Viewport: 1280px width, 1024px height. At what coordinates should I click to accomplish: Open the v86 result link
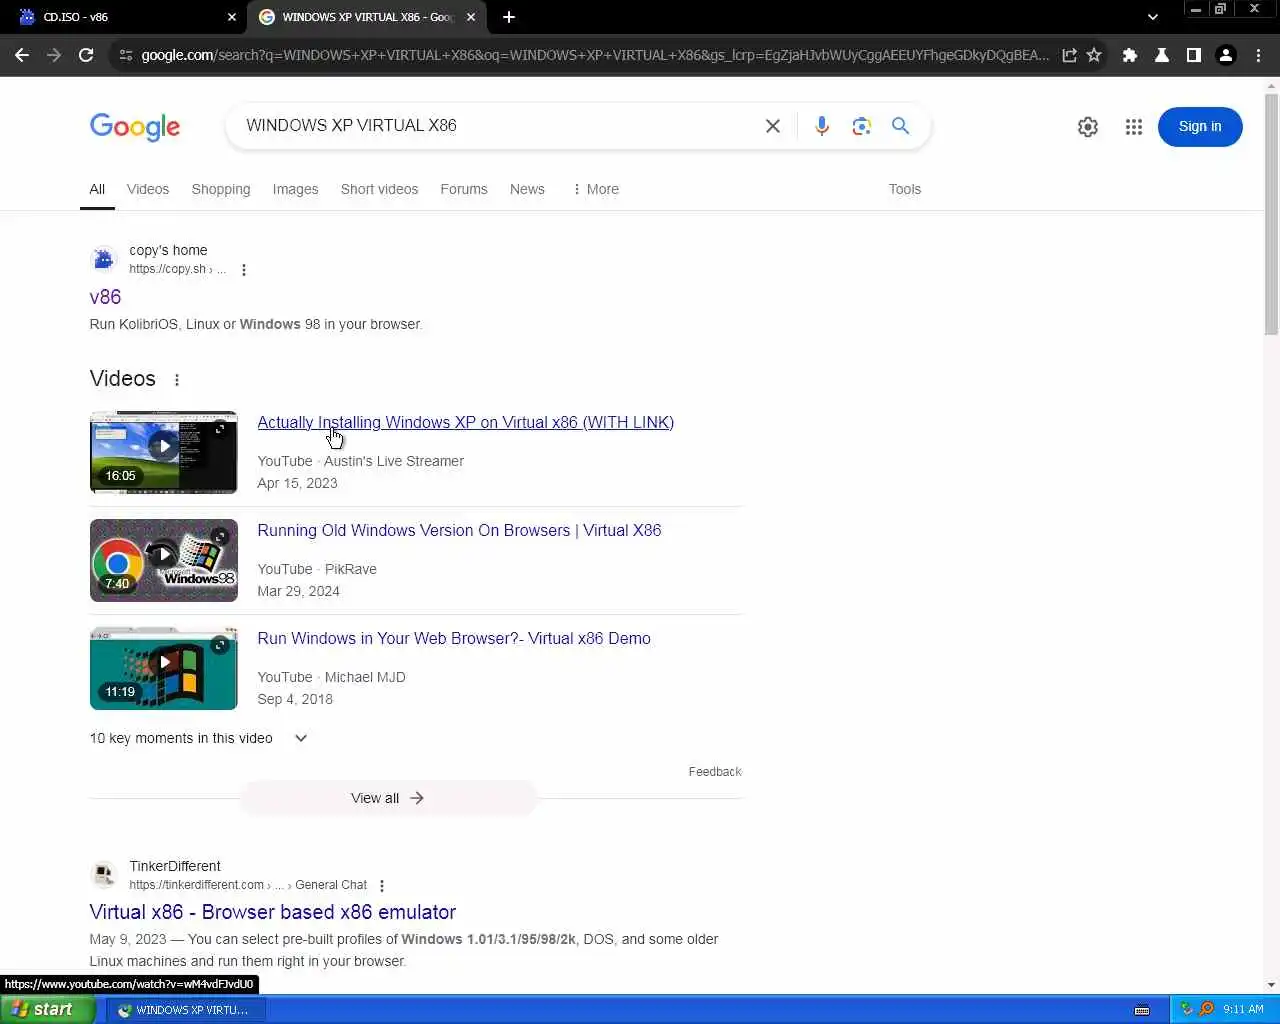(105, 297)
